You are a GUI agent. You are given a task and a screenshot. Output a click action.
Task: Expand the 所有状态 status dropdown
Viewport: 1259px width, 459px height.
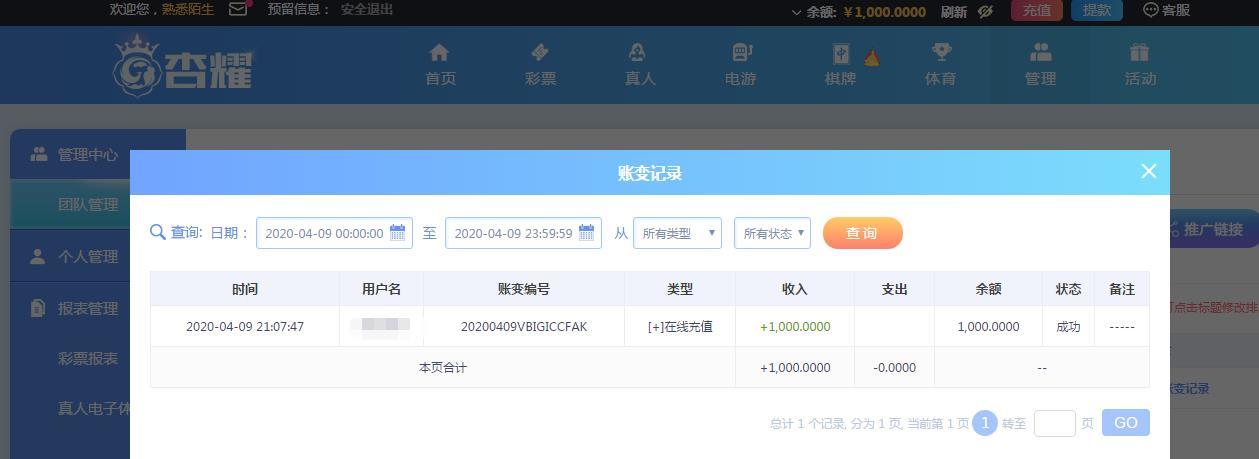772,233
